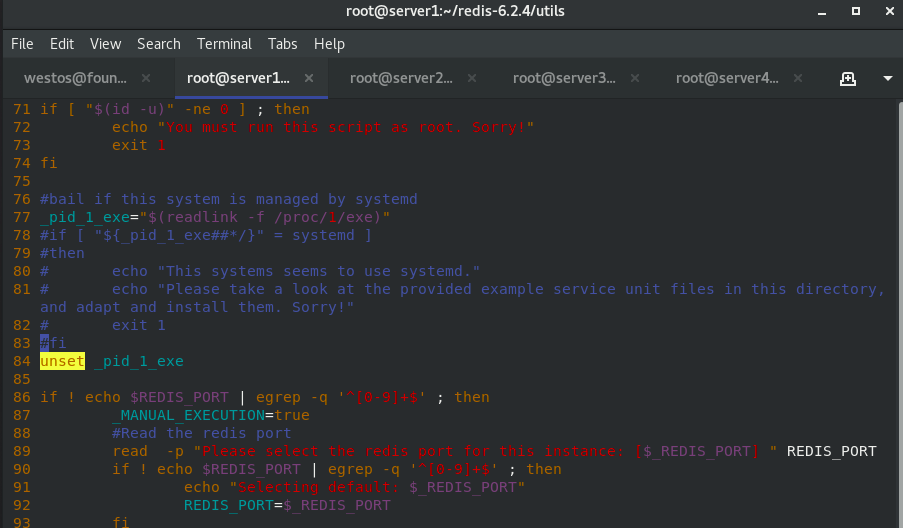This screenshot has height=528, width=903.
Task: Switch to the westos@foun... tab
Action: click(75, 78)
